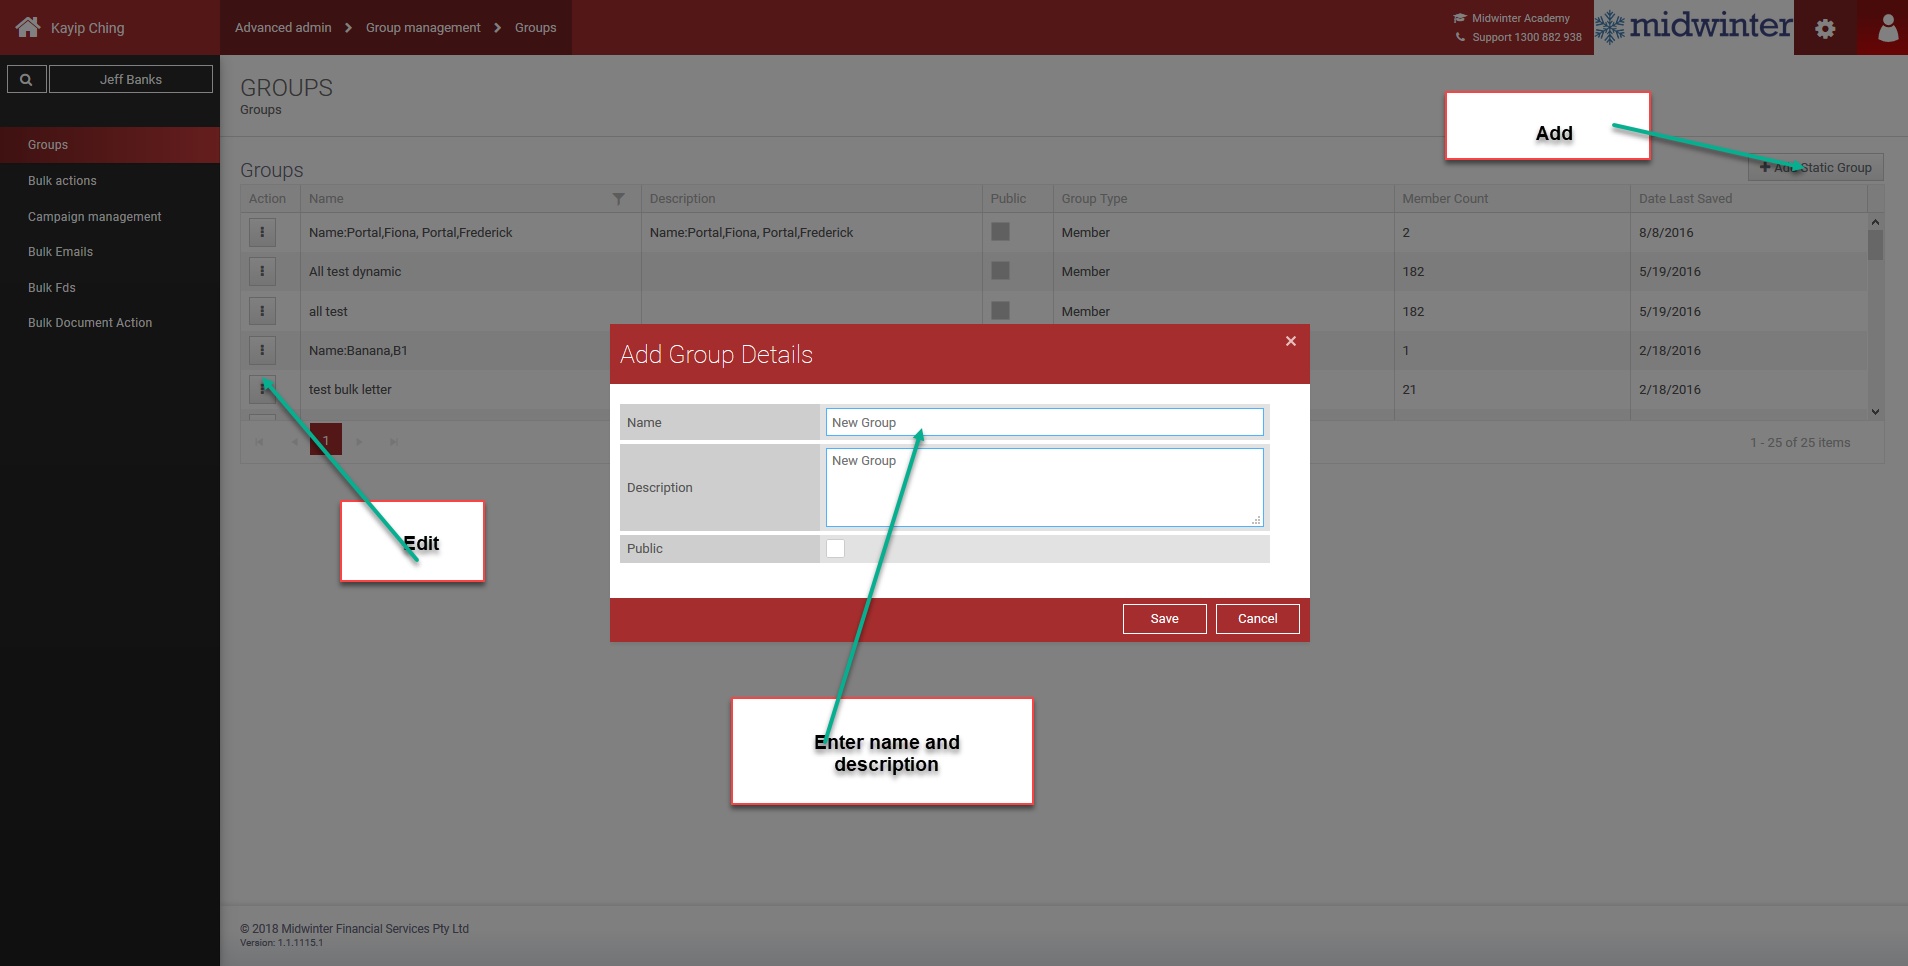
Task: Click the home icon beside Kayip Ching
Action: (x=28, y=27)
